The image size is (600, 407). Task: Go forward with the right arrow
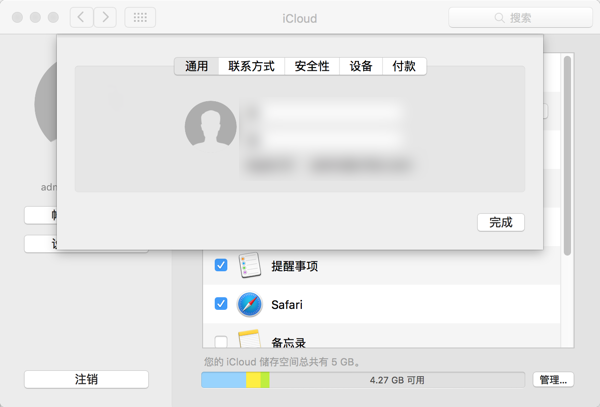(105, 17)
